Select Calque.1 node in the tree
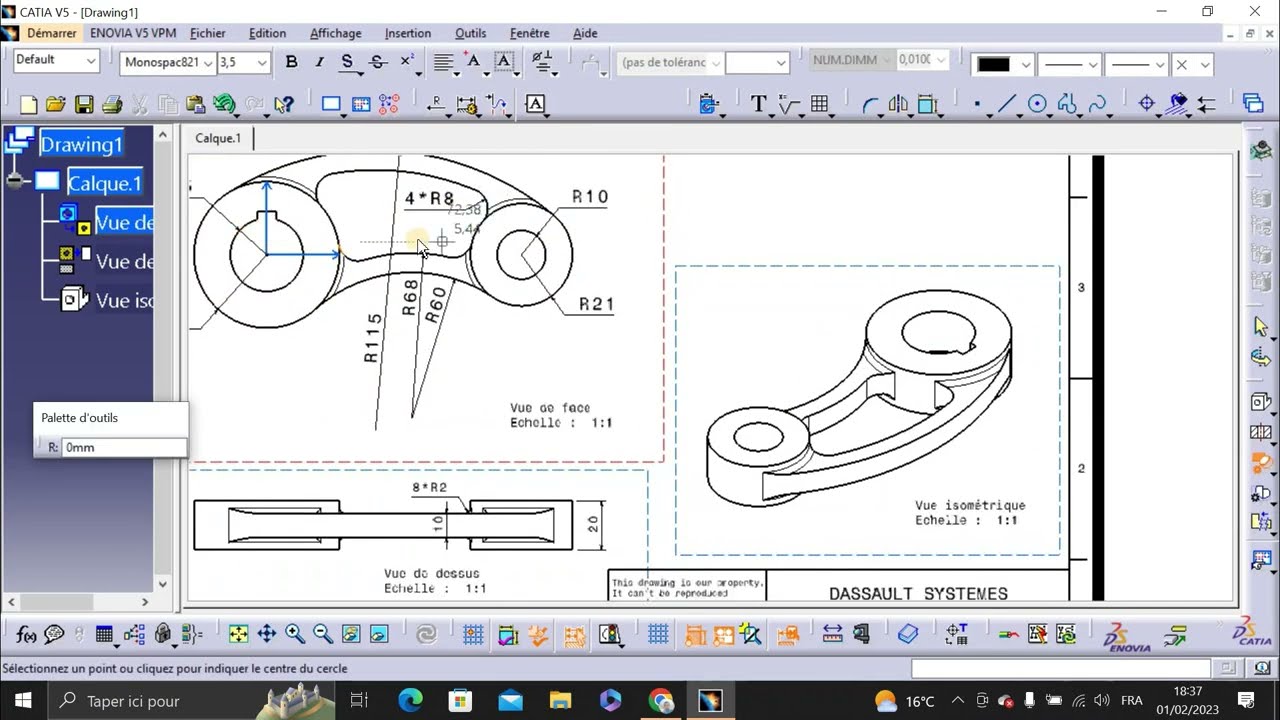This screenshot has height=720, width=1280. 105,183
